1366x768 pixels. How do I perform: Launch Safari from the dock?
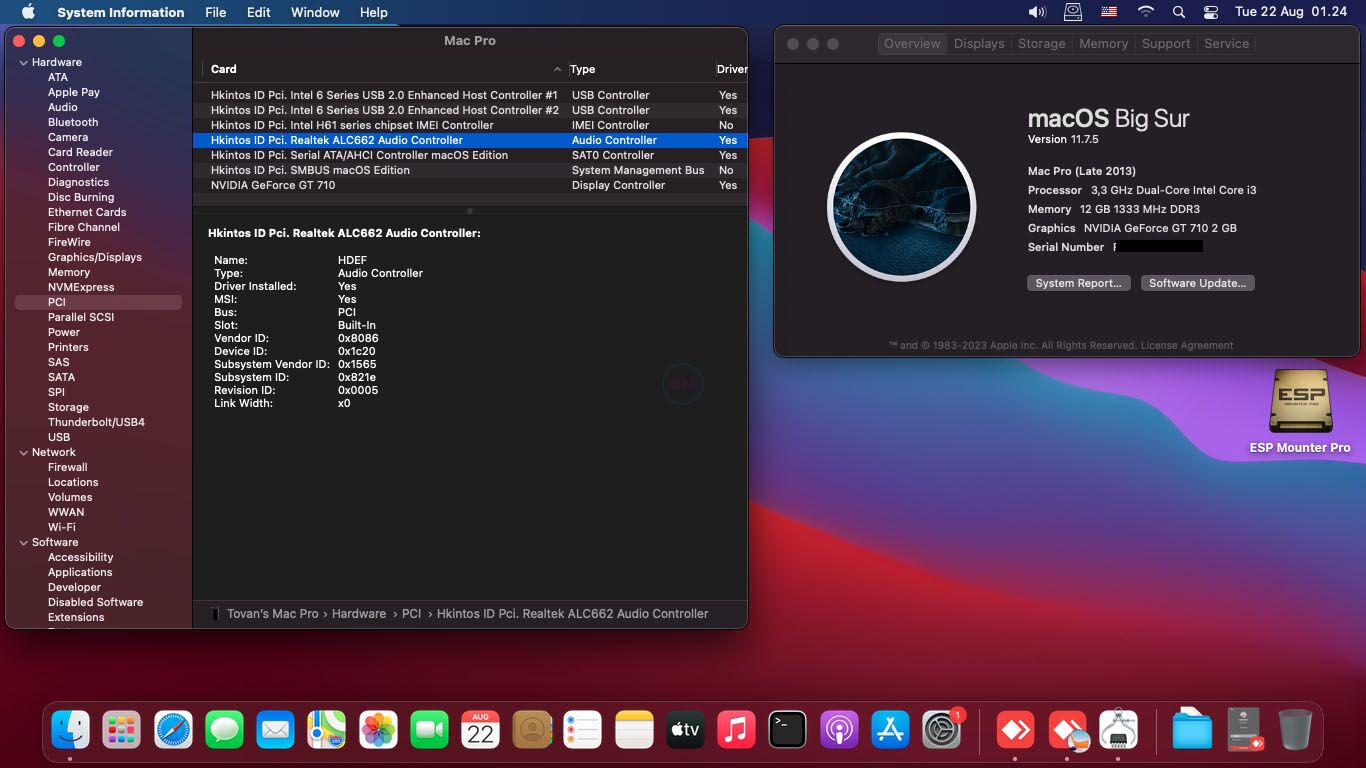[173, 730]
